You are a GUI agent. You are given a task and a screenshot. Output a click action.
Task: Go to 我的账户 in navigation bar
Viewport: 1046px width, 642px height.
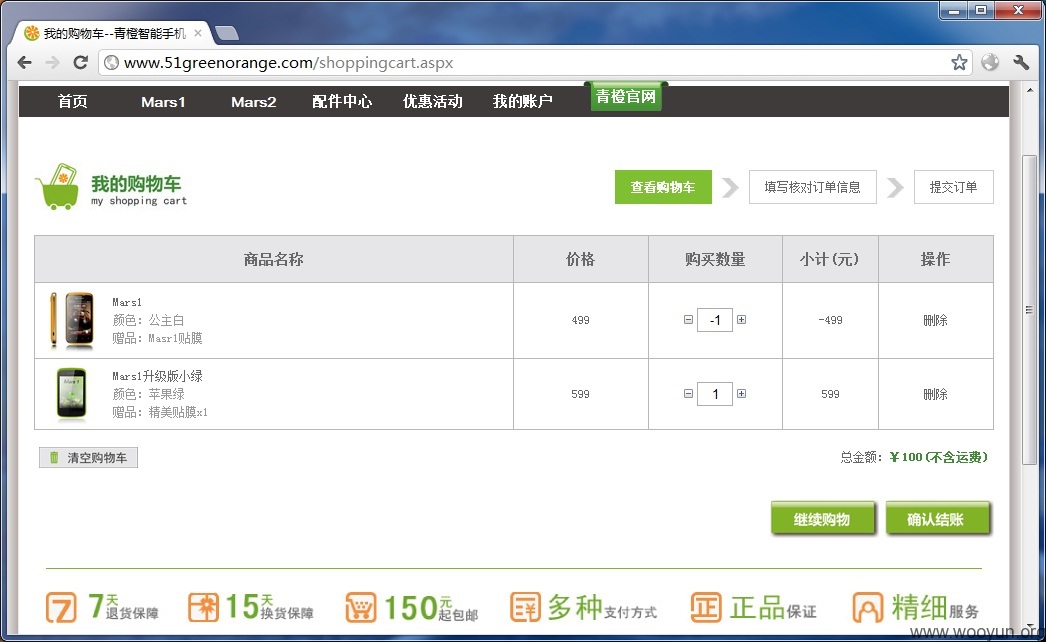(522, 101)
